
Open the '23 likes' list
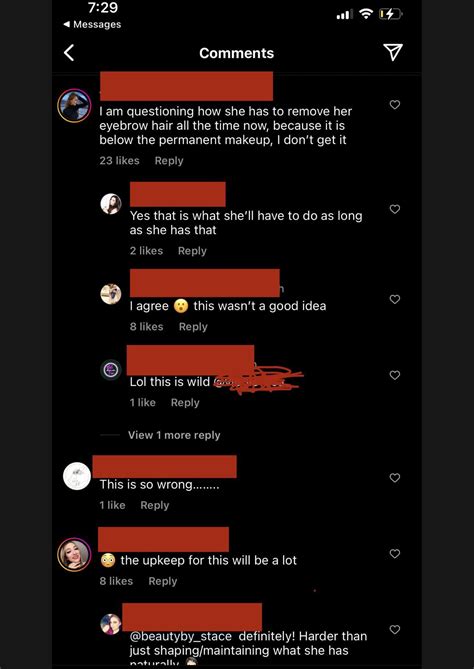119,161
